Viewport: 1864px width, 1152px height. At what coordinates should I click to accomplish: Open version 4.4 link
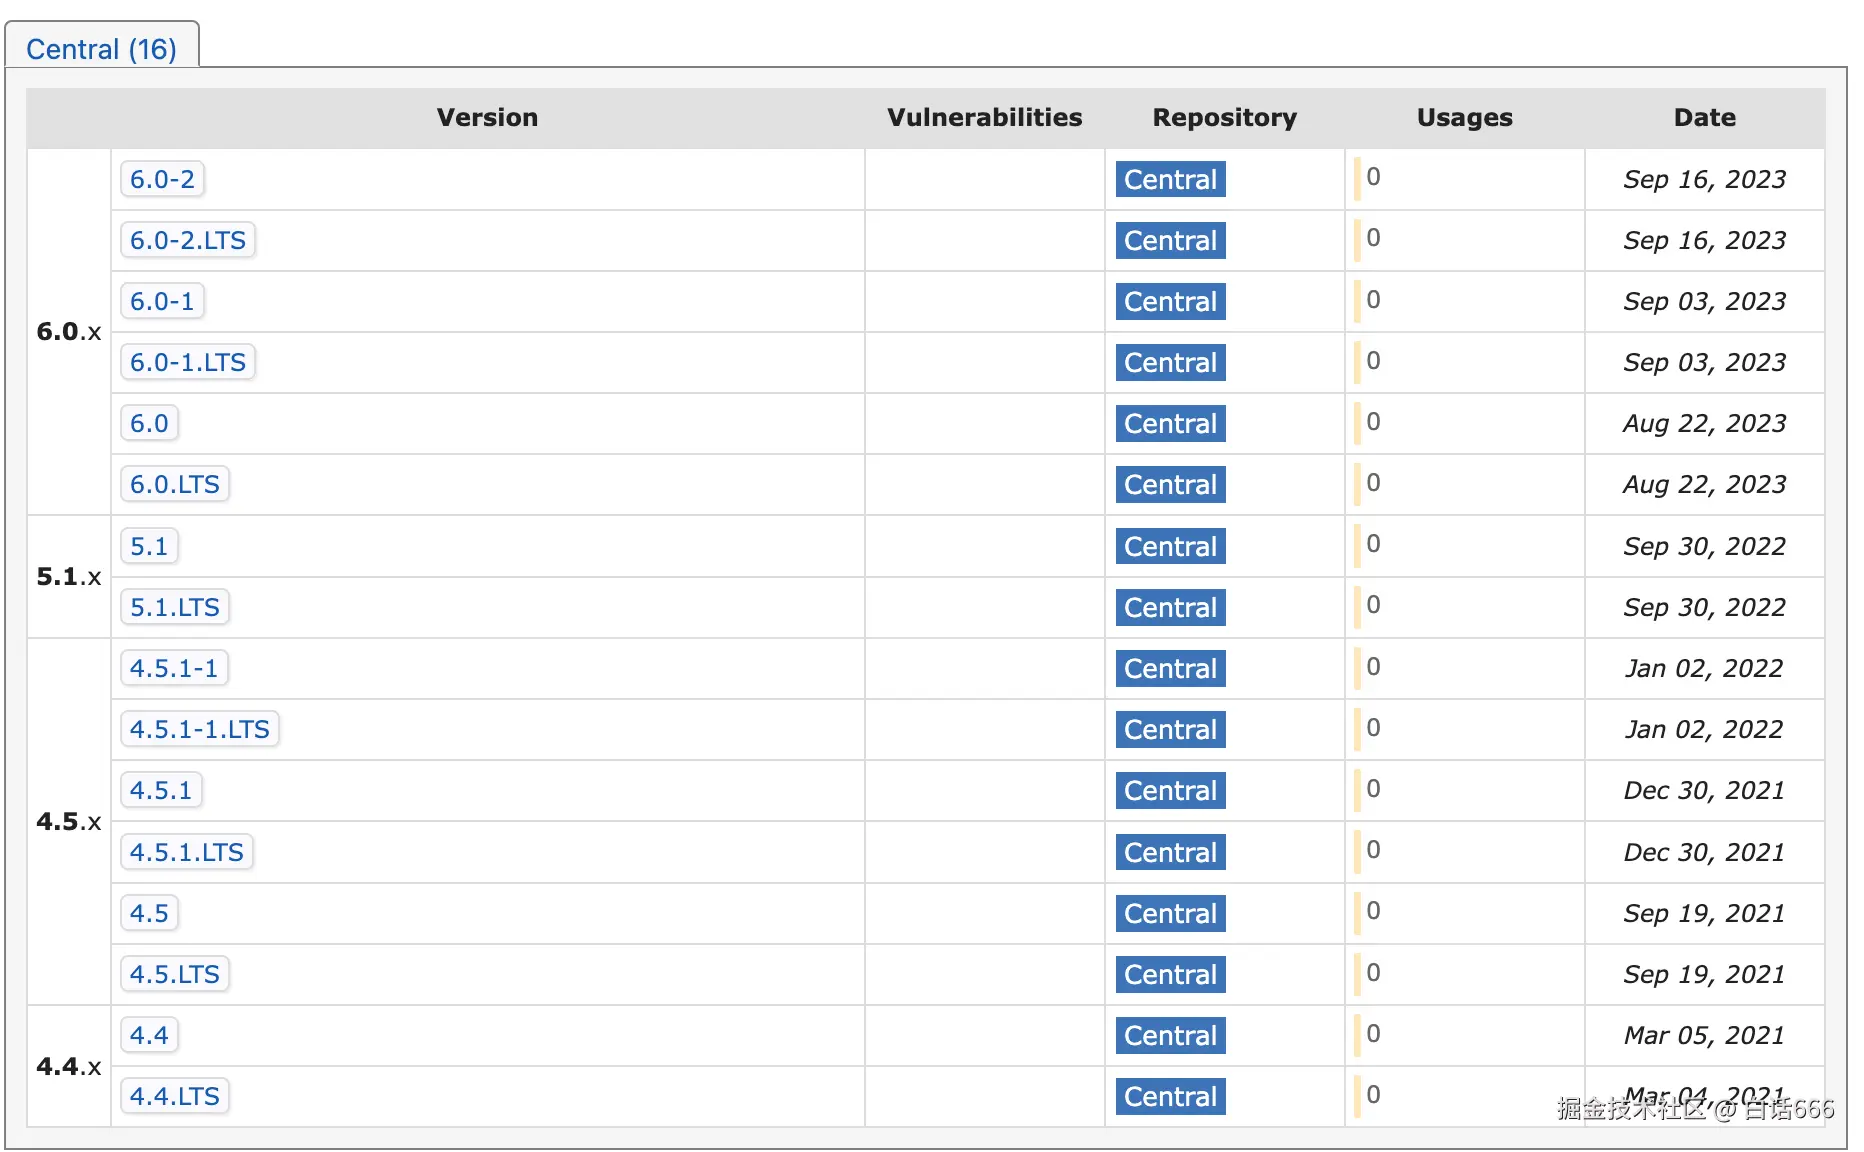coord(149,1035)
